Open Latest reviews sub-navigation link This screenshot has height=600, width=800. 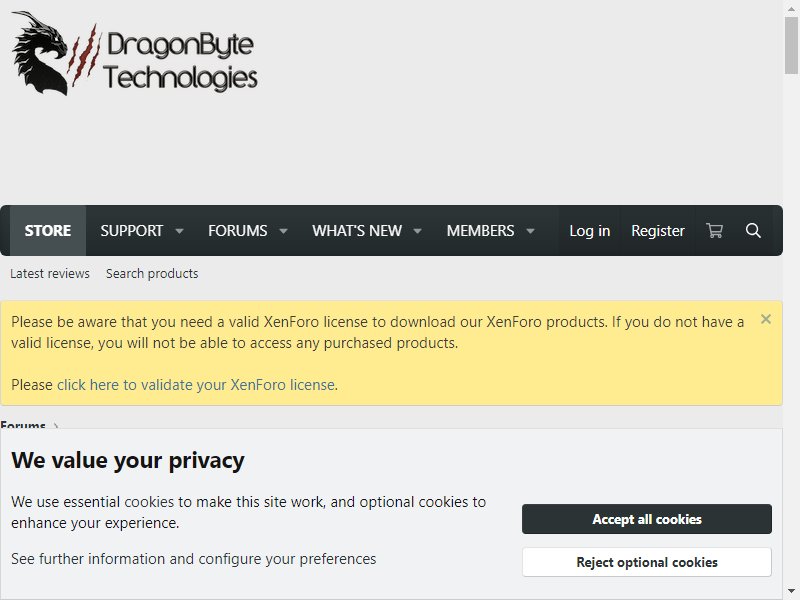point(50,273)
